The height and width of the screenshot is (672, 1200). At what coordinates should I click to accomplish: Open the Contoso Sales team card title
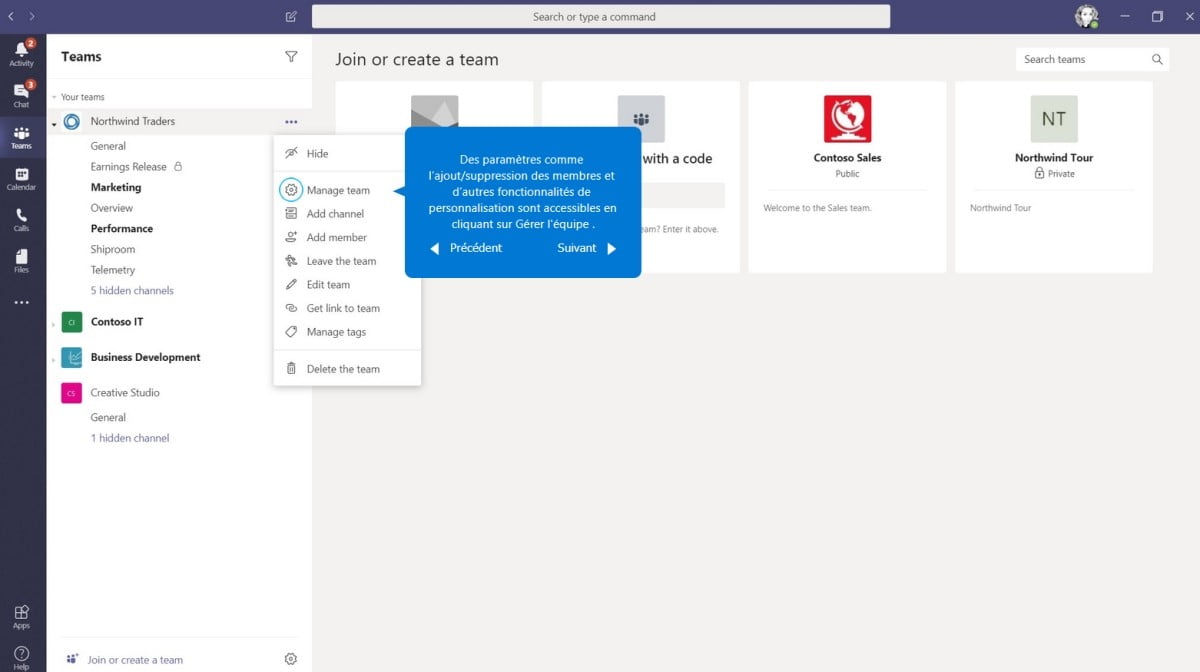tap(847, 158)
